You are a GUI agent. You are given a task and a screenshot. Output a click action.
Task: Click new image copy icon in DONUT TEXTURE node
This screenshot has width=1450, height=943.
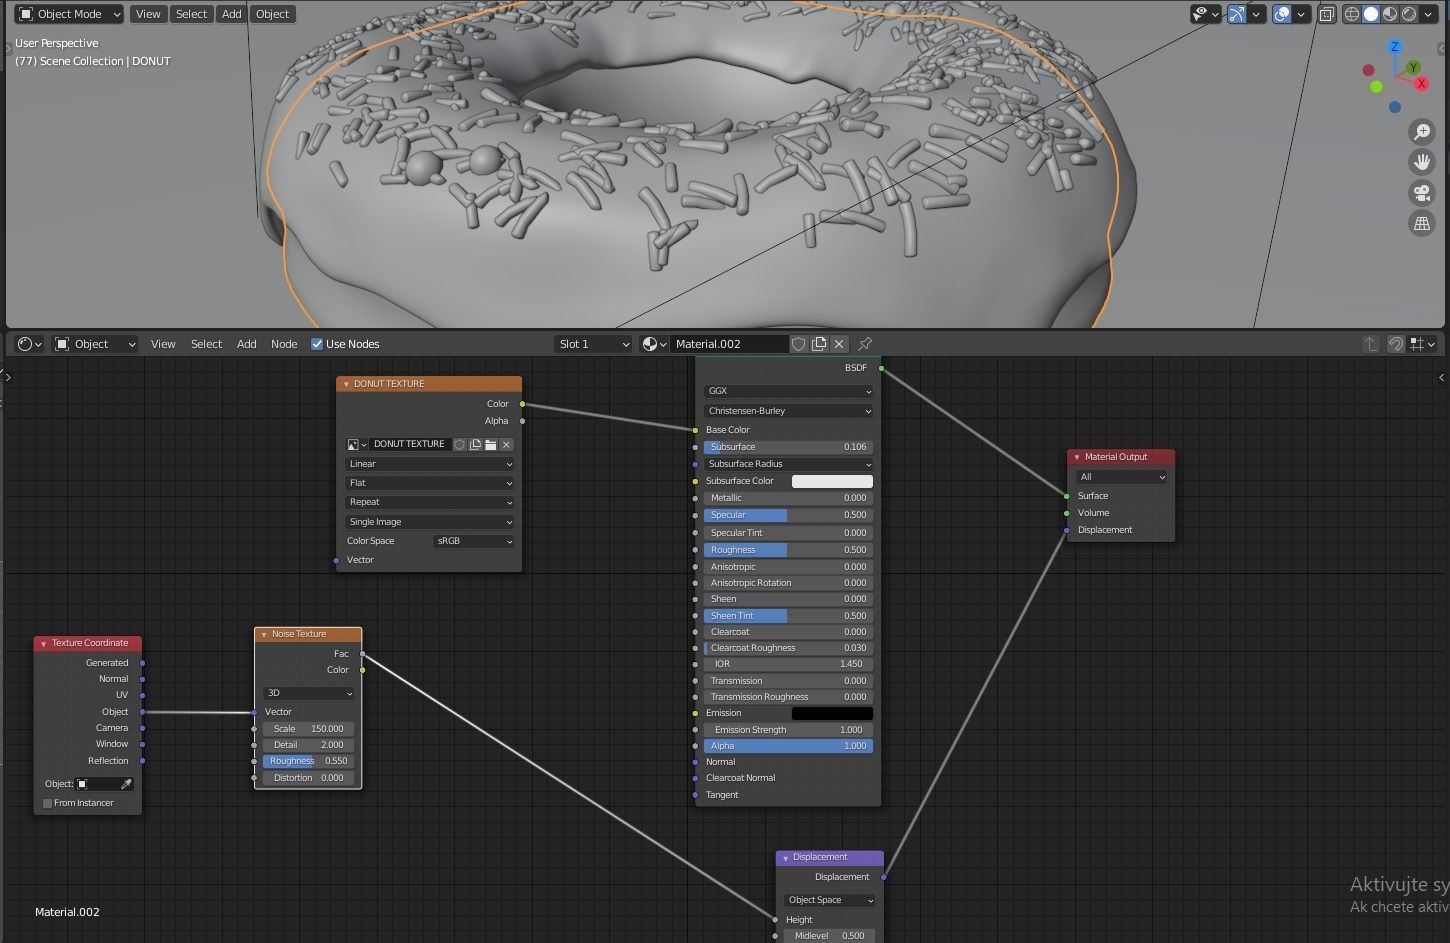[x=475, y=444]
